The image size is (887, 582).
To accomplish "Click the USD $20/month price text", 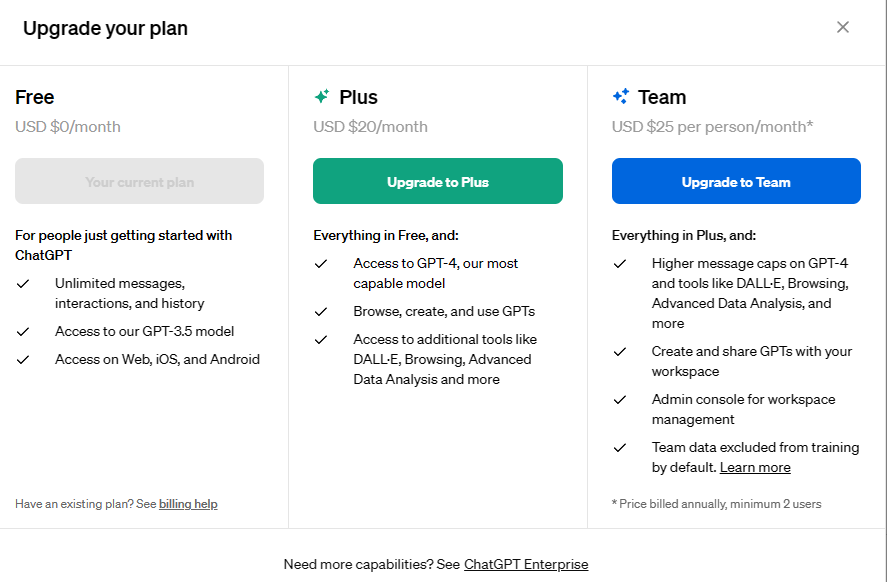I will click(x=370, y=127).
